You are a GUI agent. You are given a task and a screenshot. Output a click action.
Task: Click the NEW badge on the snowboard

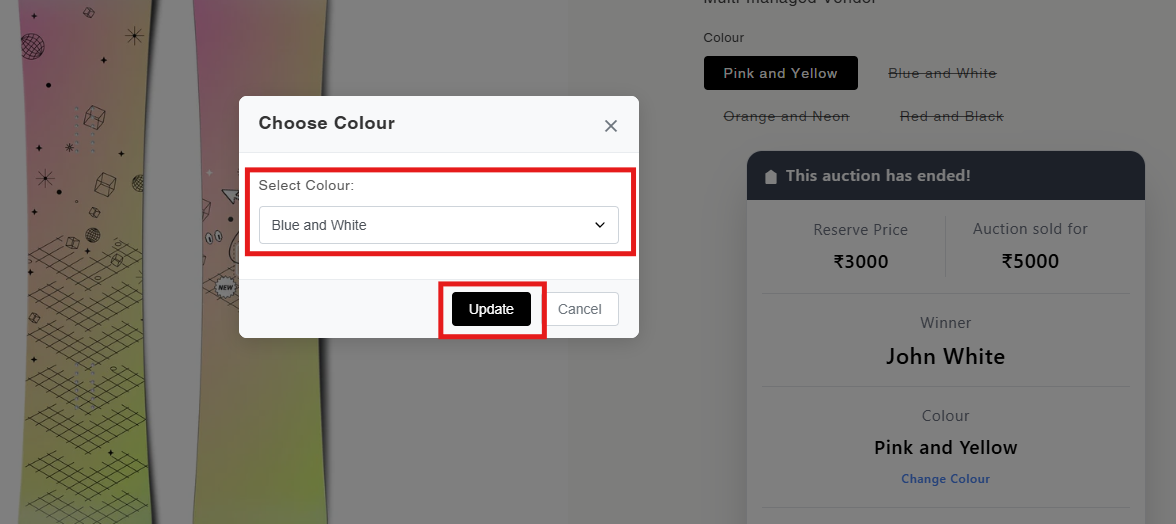225,287
